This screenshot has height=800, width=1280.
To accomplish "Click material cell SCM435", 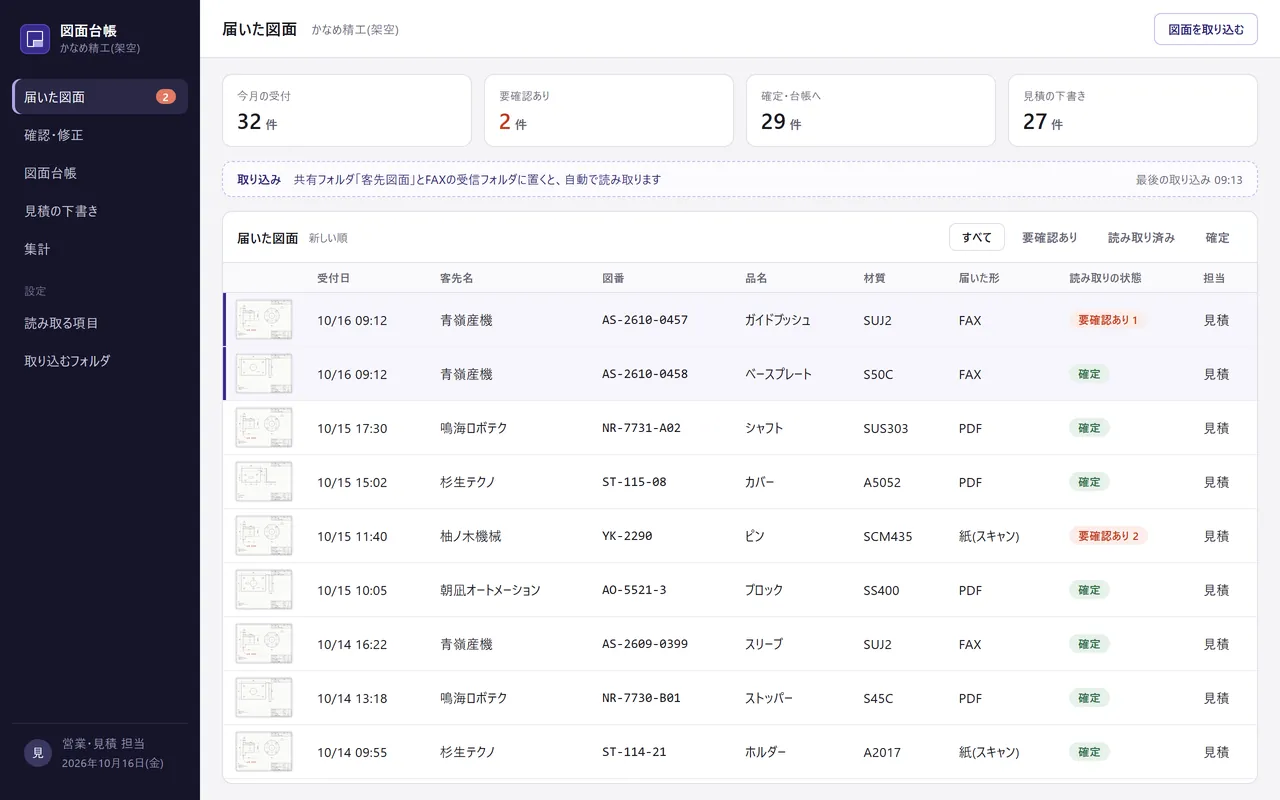I will [x=888, y=536].
